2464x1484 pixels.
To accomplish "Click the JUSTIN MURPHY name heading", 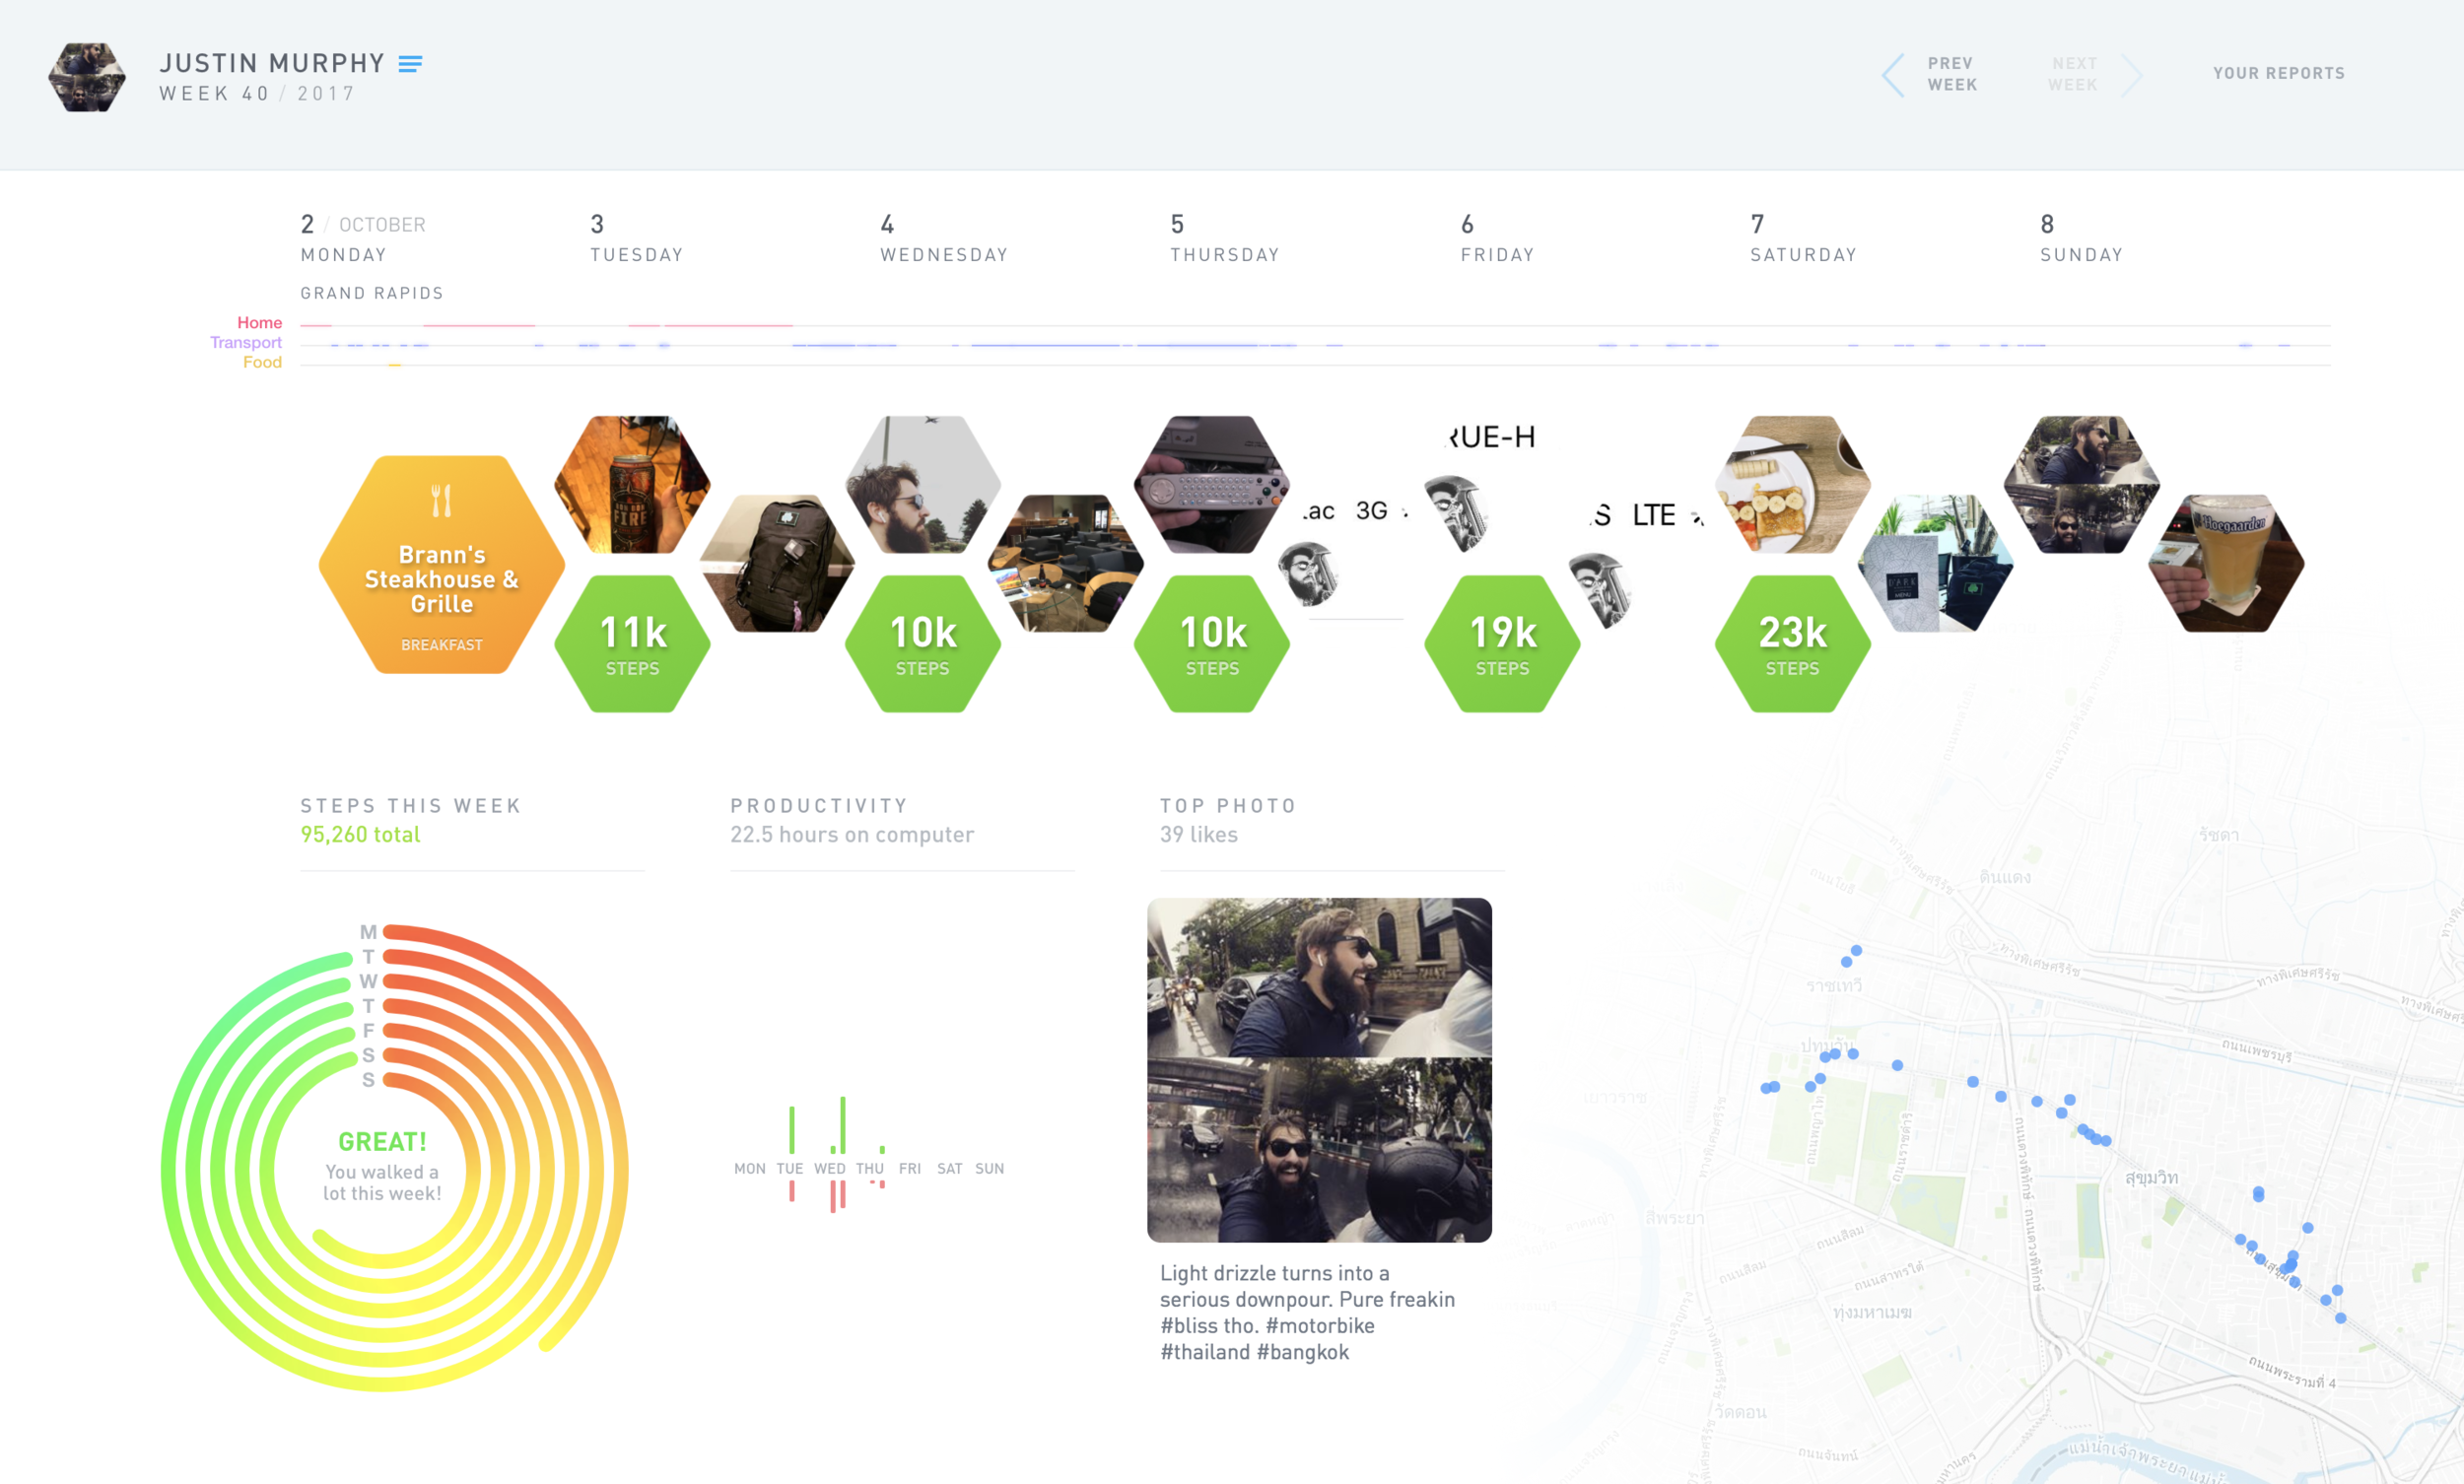I will [x=272, y=63].
